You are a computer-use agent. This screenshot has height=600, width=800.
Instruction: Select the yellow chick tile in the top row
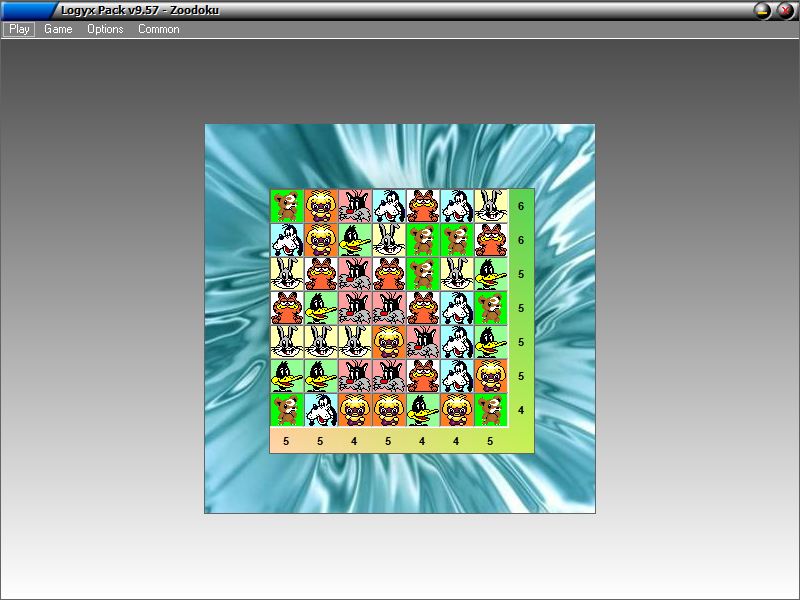pyautogui.click(x=321, y=206)
